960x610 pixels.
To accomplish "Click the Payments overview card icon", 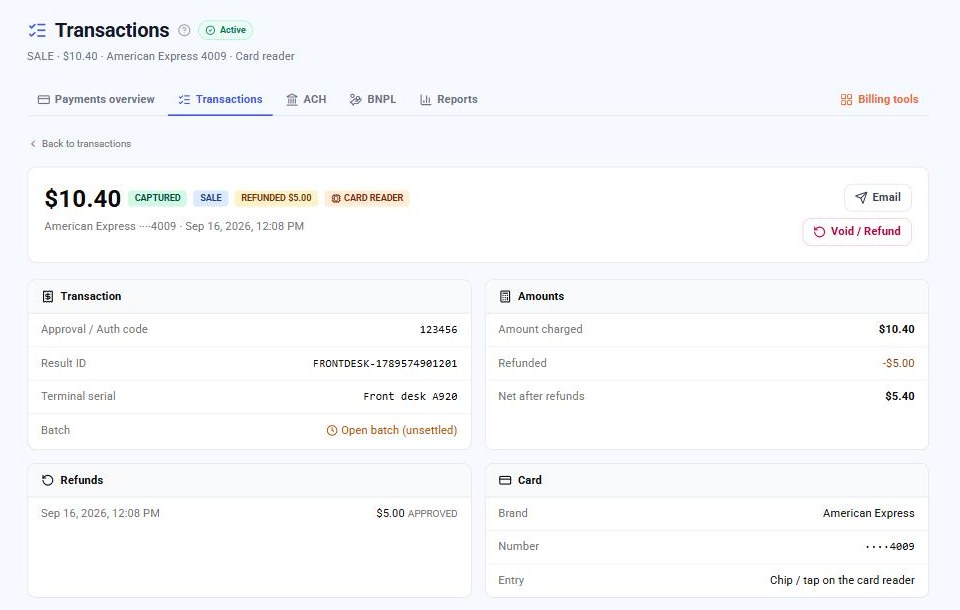I will pos(43,99).
